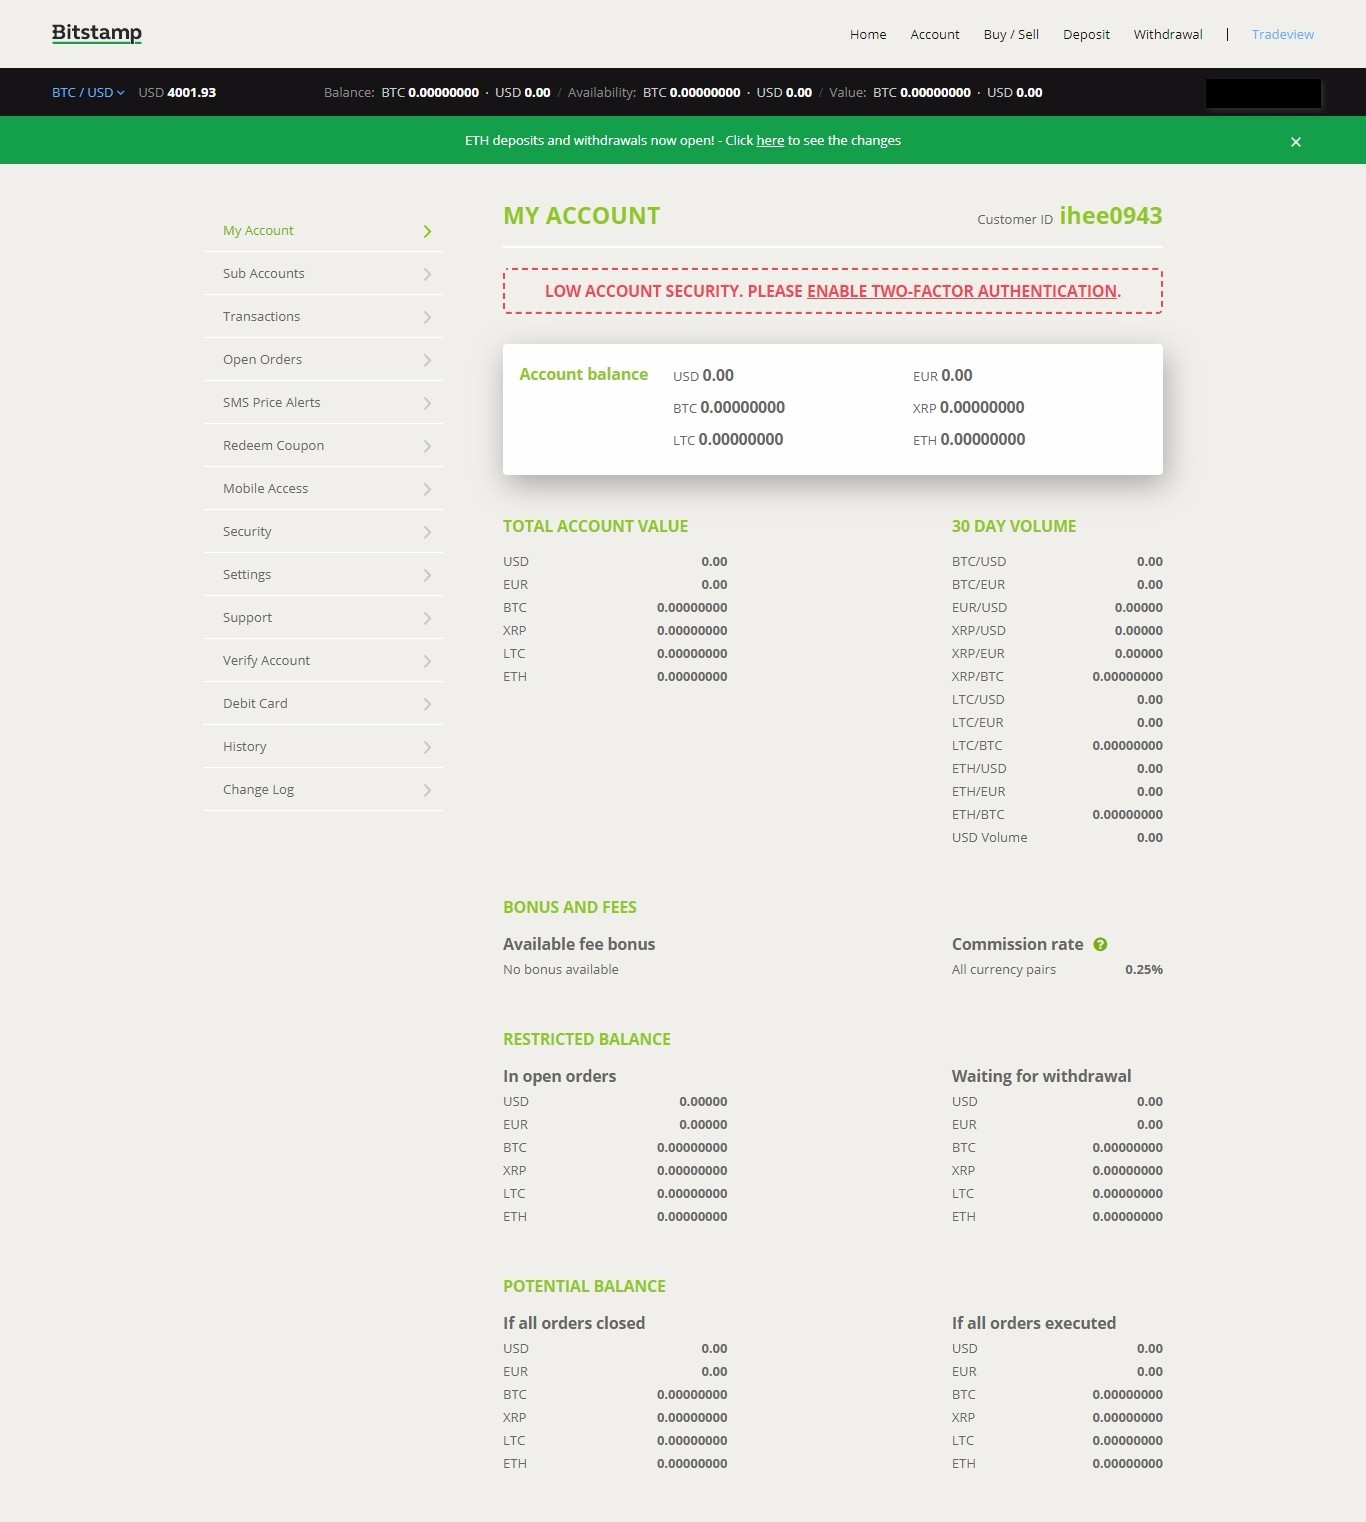Viewport: 1366px width, 1522px height.
Task: Click the 0.25% commission rate value
Action: (x=1144, y=969)
